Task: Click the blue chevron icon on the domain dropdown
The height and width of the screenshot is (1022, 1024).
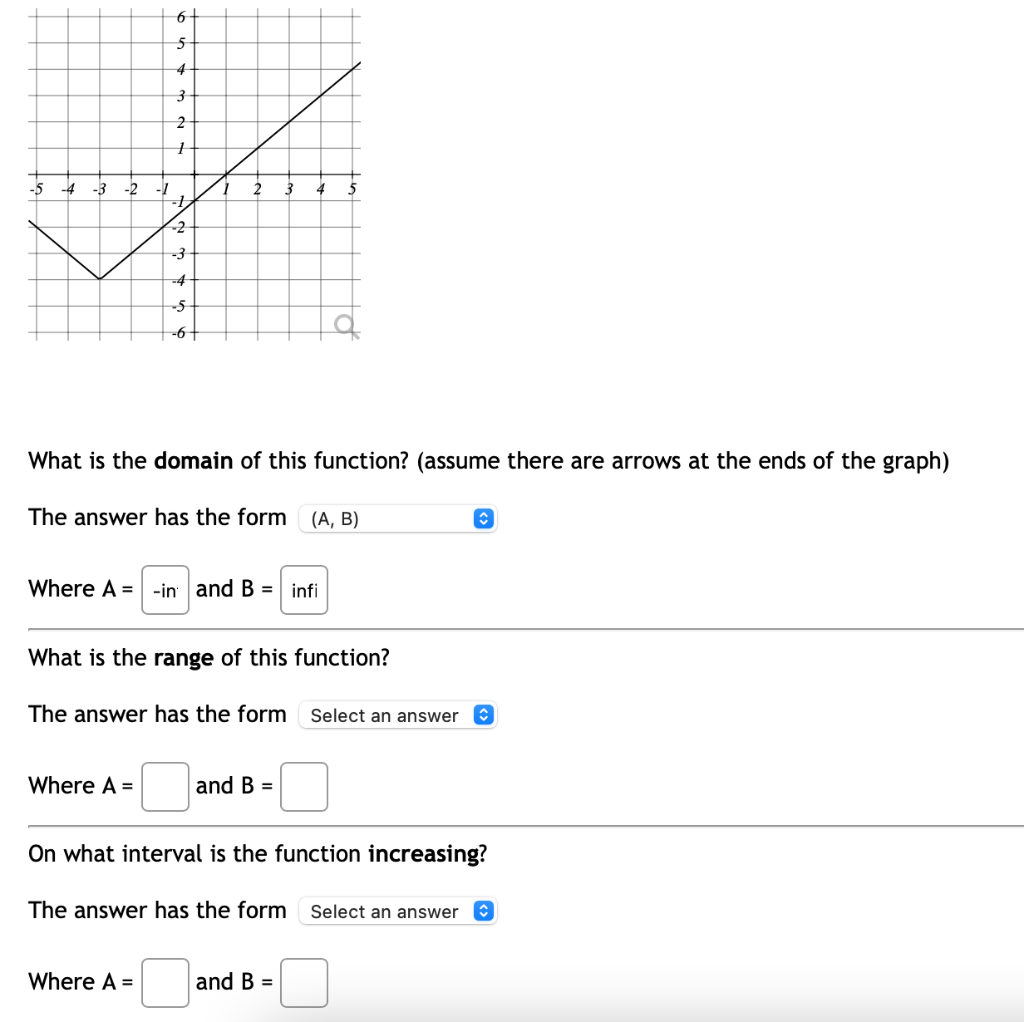Action: coord(483,518)
